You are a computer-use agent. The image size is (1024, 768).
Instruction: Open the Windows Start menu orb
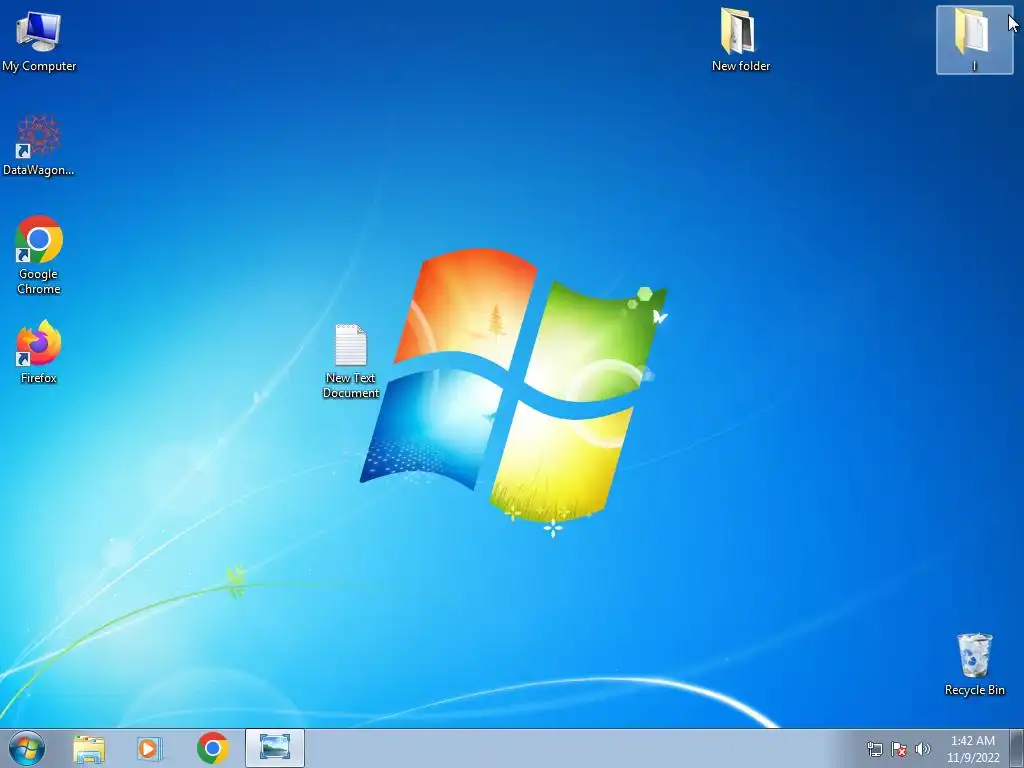pos(27,748)
